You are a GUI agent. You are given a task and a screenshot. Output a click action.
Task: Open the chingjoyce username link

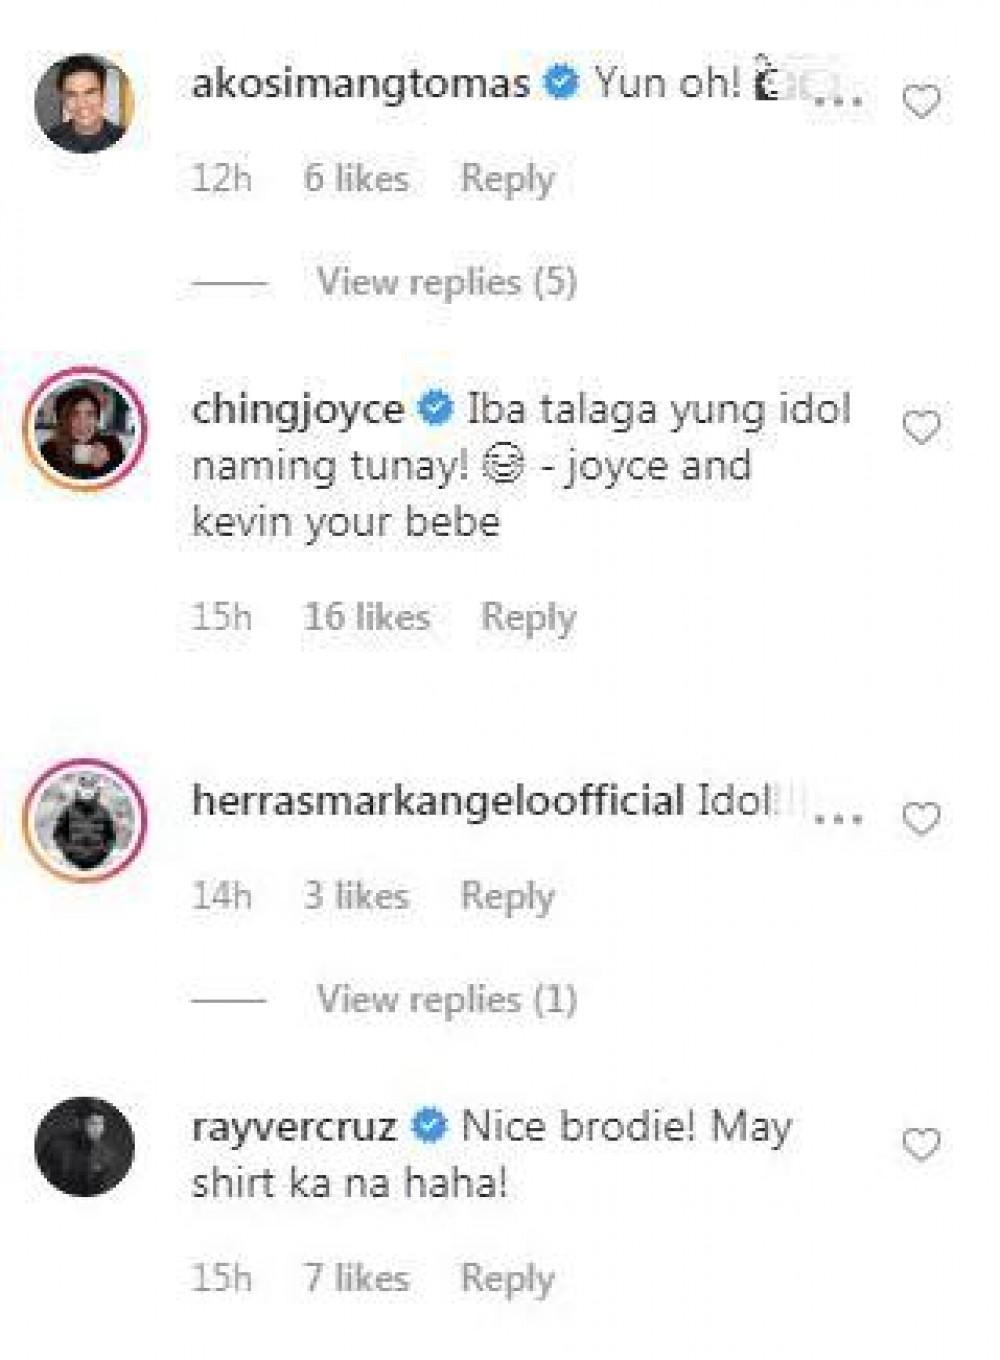point(298,409)
